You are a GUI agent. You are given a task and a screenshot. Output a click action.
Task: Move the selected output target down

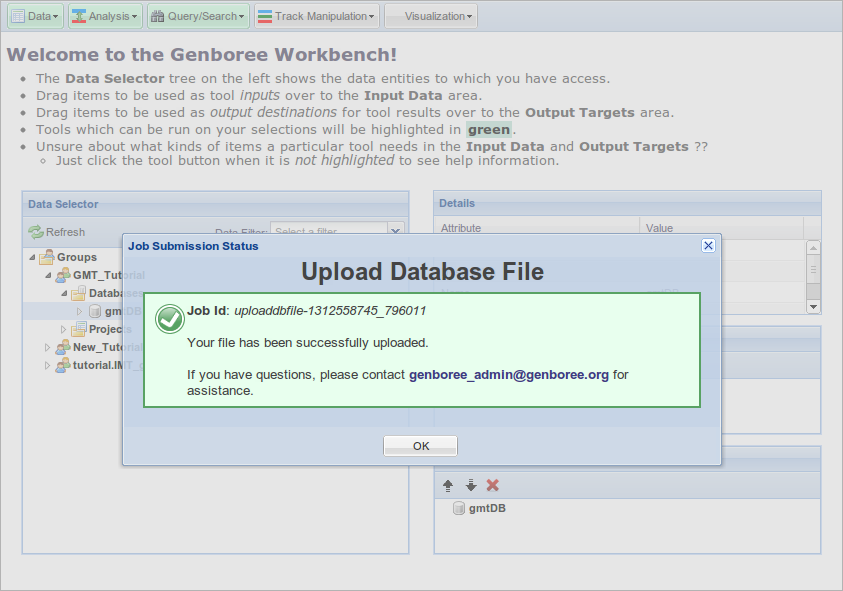(471, 486)
